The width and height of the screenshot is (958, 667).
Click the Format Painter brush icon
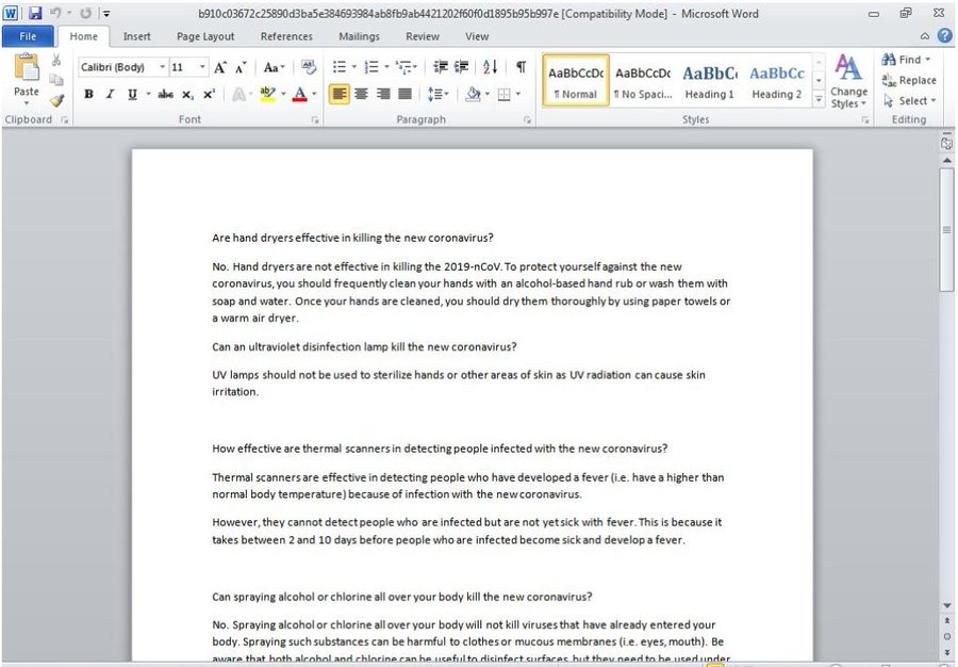pos(56,100)
